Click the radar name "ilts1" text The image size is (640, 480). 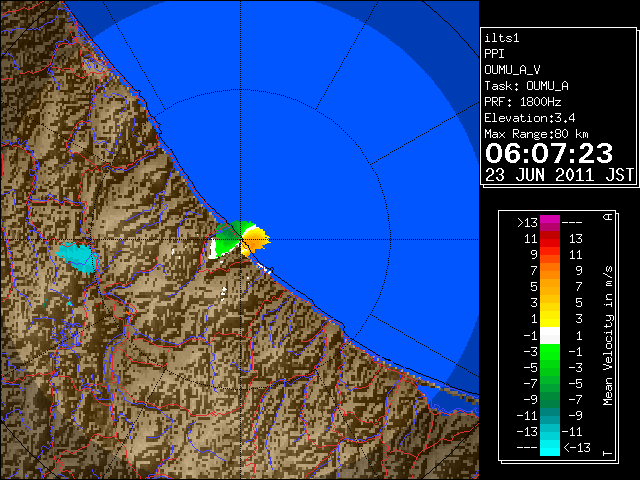pos(502,38)
